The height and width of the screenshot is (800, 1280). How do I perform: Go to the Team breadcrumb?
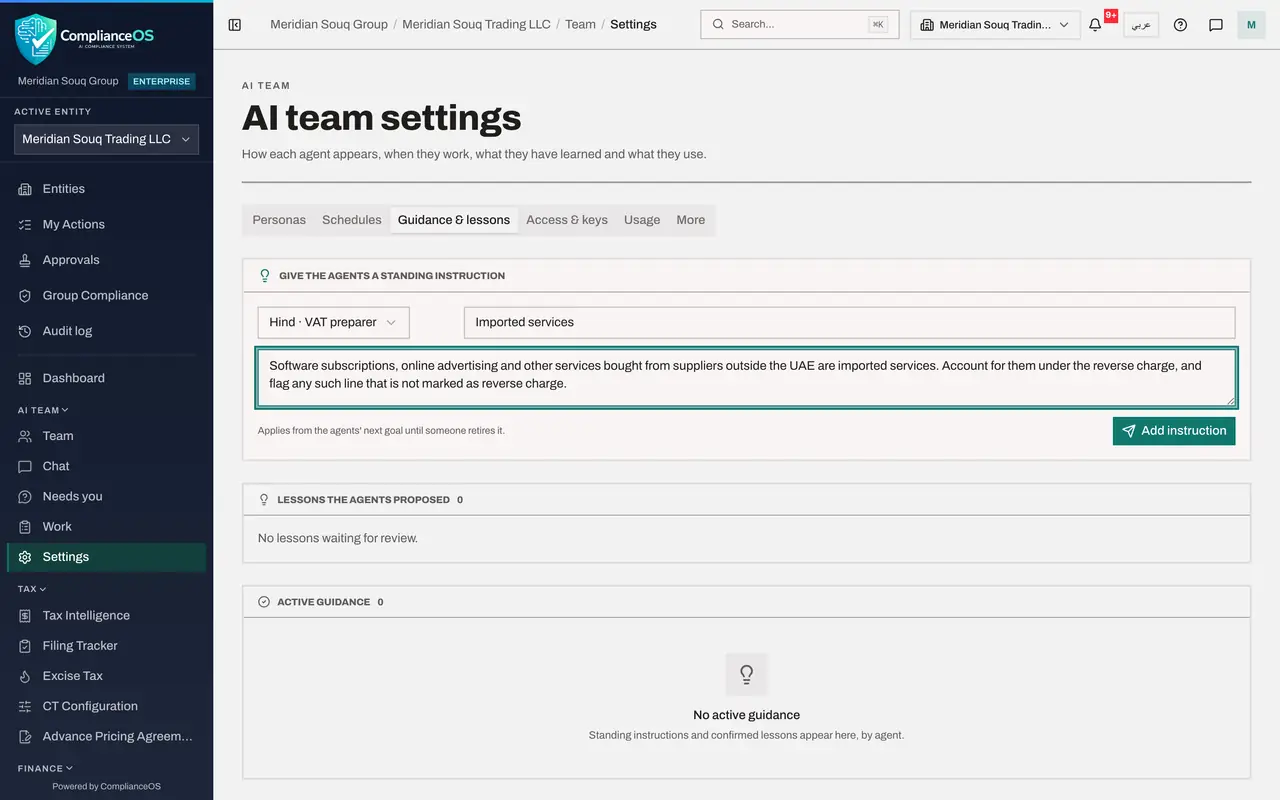pyautogui.click(x=580, y=24)
